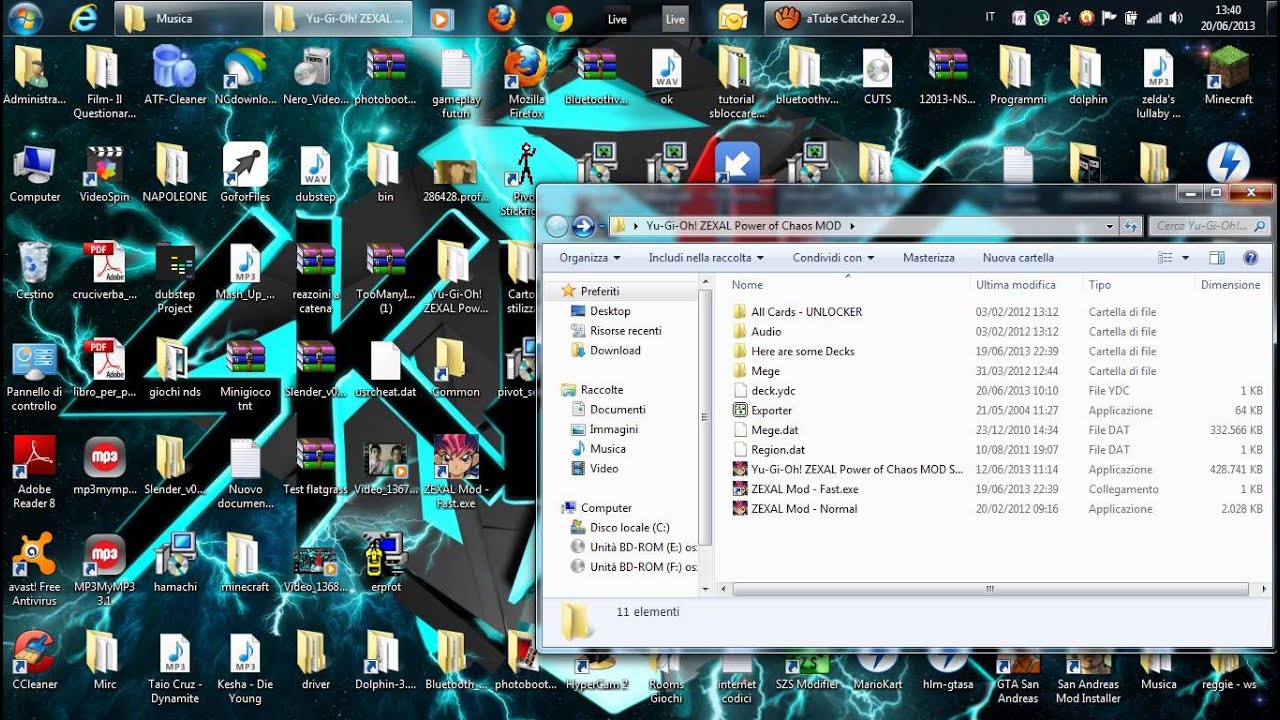Image resolution: width=1280 pixels, height=720 pixels.
Task: Sort by the Tipo column header
Action: [1138, 285]
